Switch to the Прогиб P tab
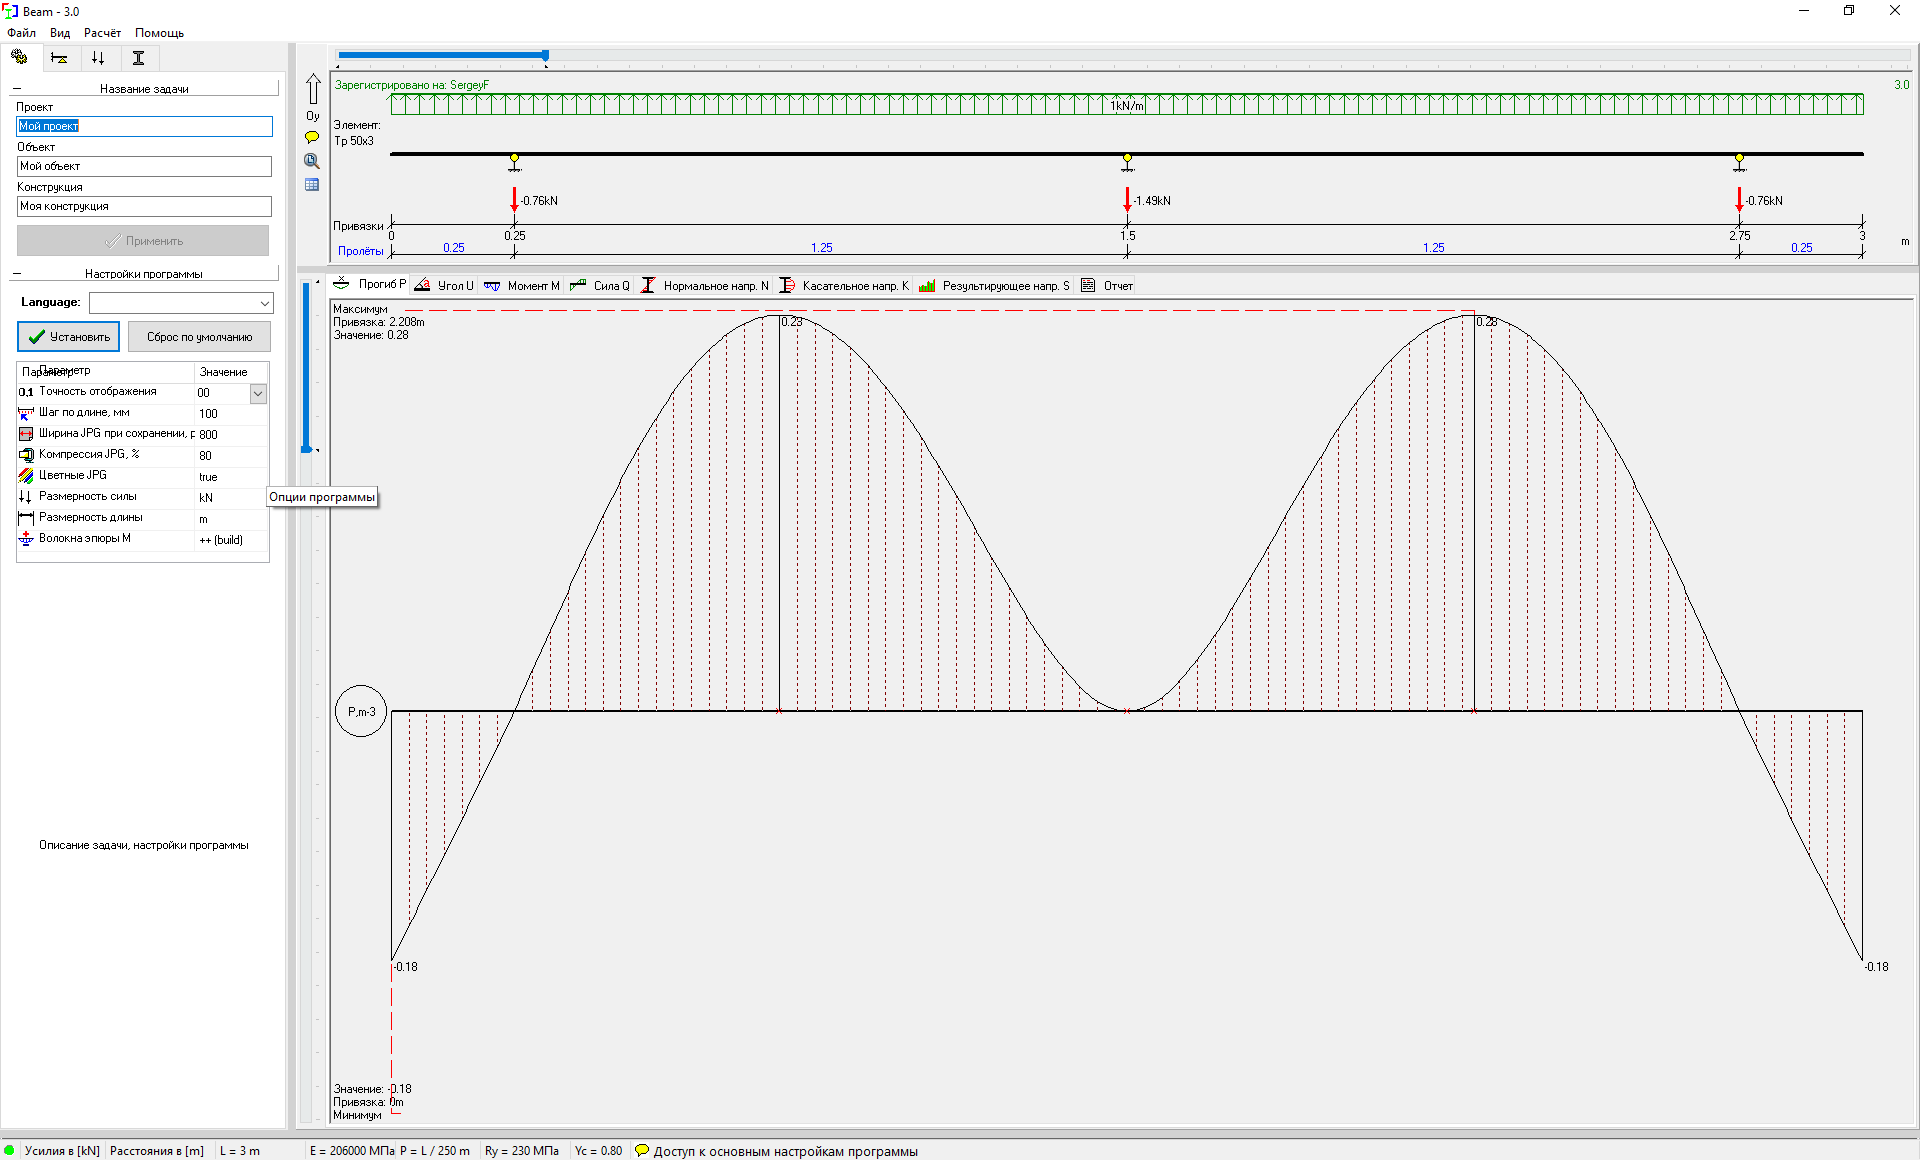Image resolution: width=1920 pixels, height=1160 pixels. coord(370,284)
